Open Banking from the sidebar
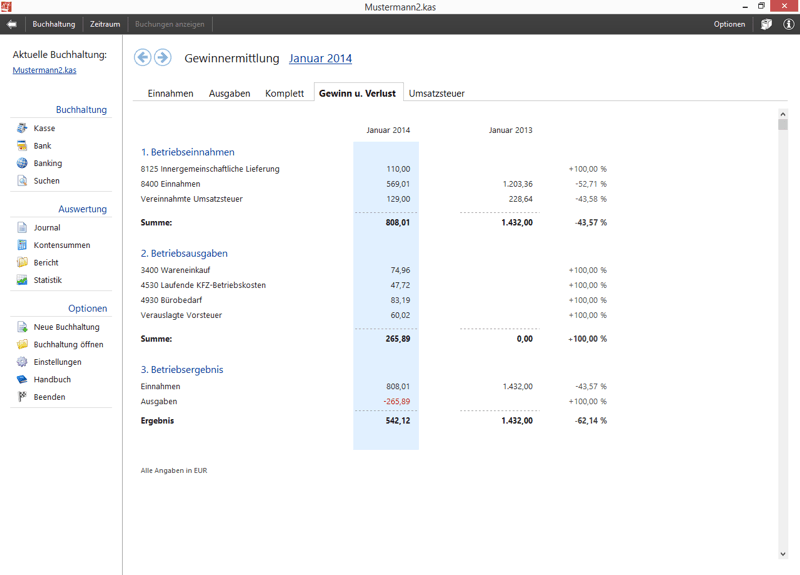Image resolution: width=800 pixels, height=575 pixels. click(48, 163)
